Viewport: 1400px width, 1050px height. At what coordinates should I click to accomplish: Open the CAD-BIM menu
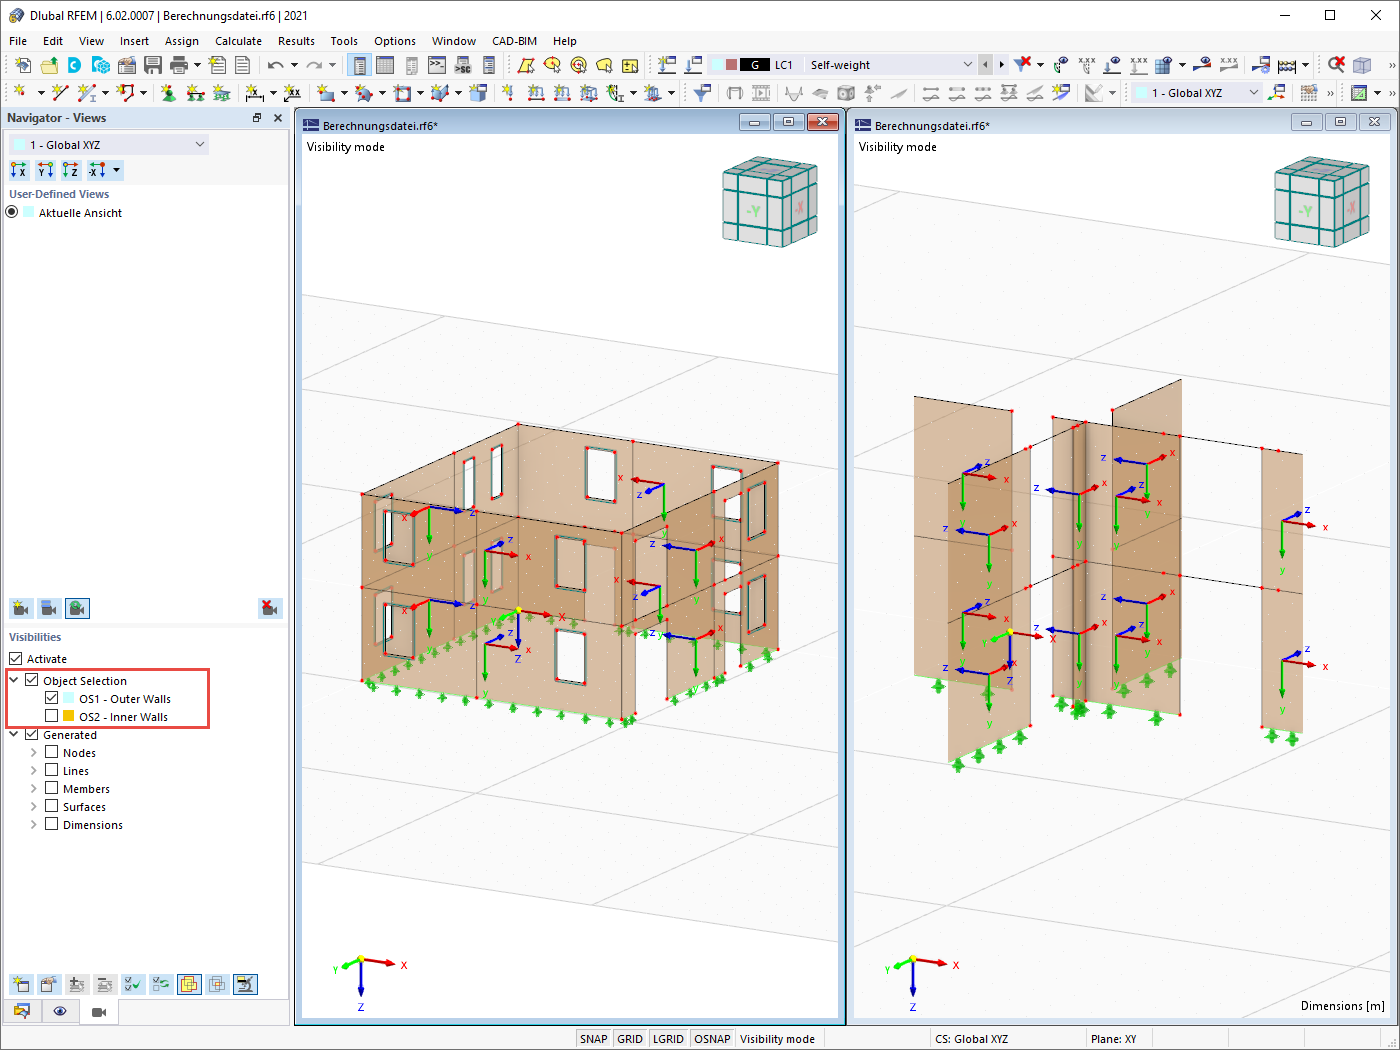(x=514, y=41)
